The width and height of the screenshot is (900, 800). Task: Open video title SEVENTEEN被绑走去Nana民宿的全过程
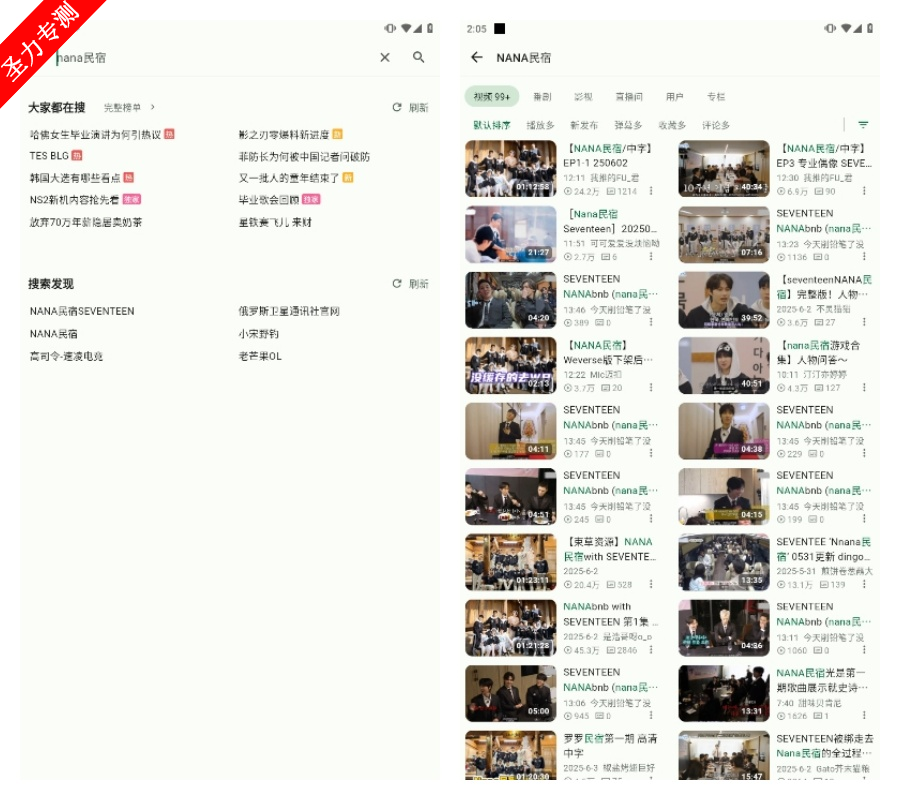pos(825,745)
